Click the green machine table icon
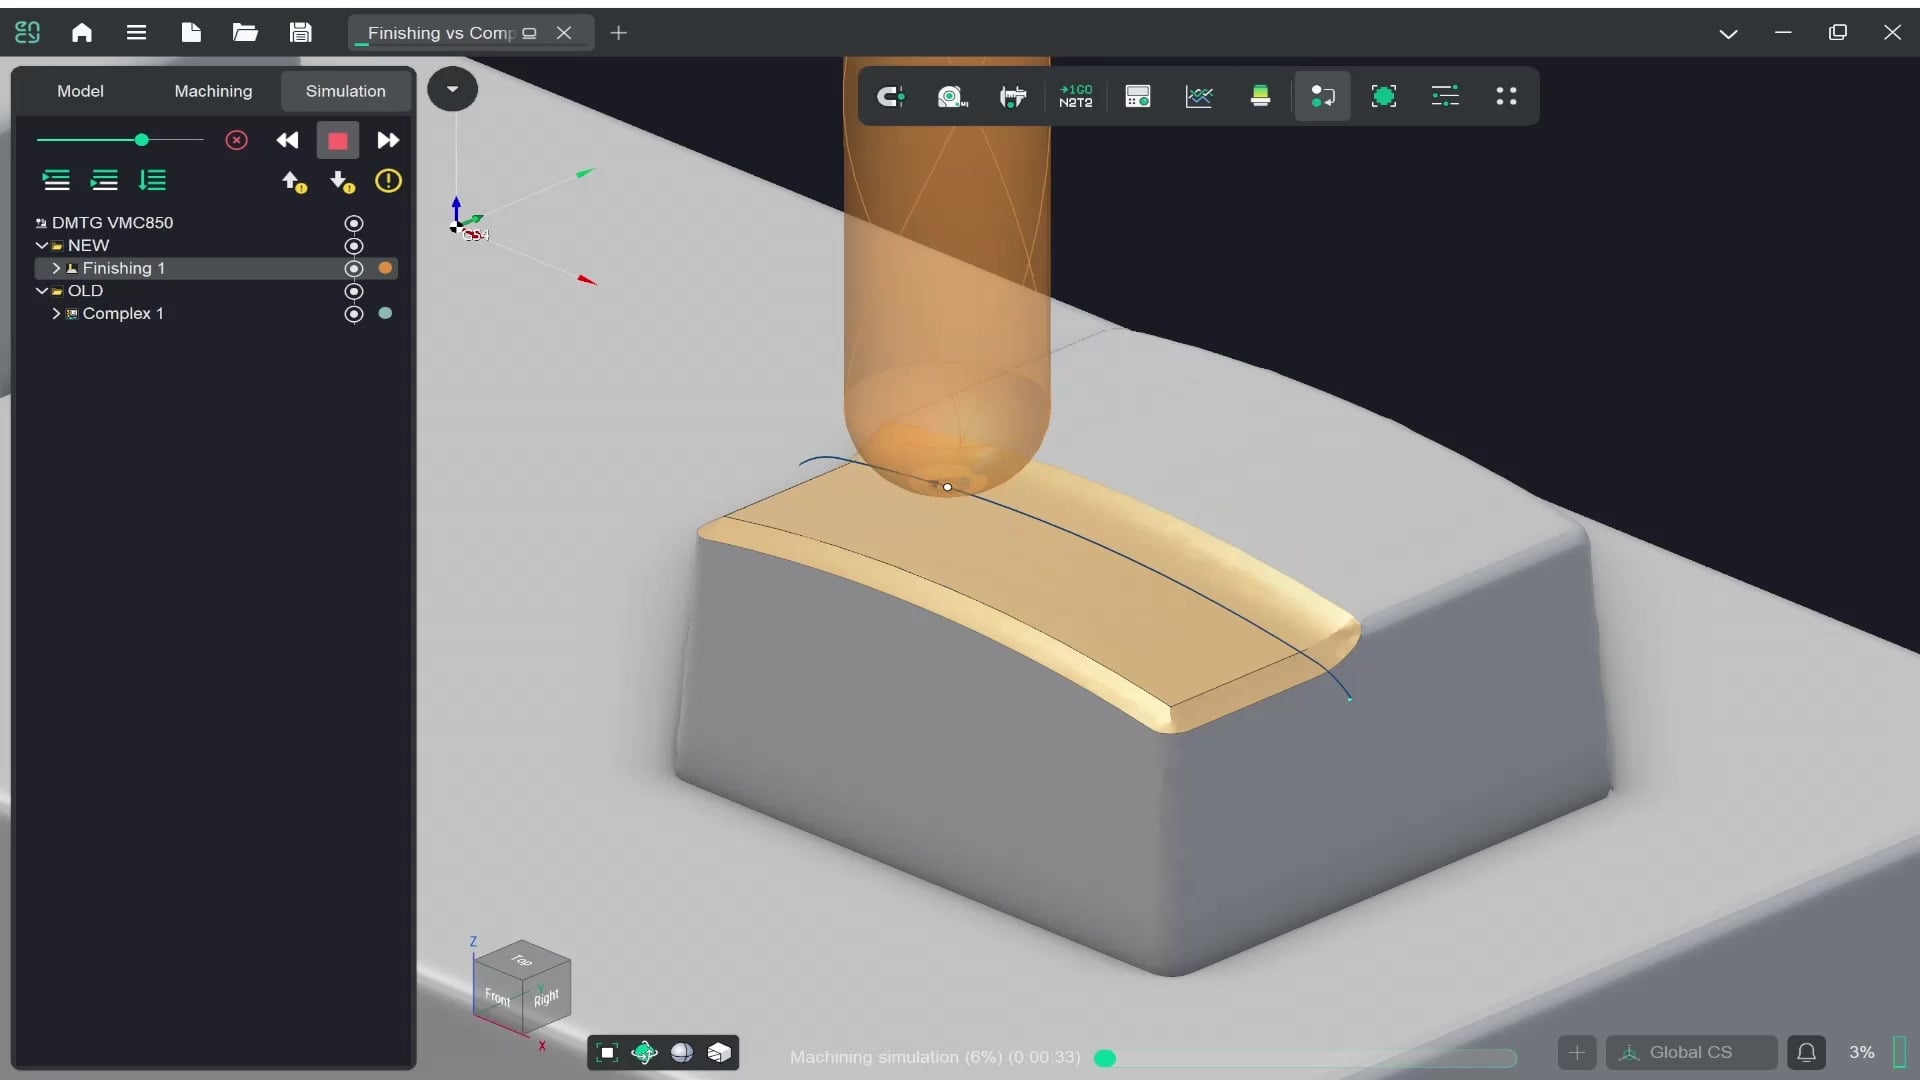This screenshot has height=1080, width=1920. pos(1260,96)
